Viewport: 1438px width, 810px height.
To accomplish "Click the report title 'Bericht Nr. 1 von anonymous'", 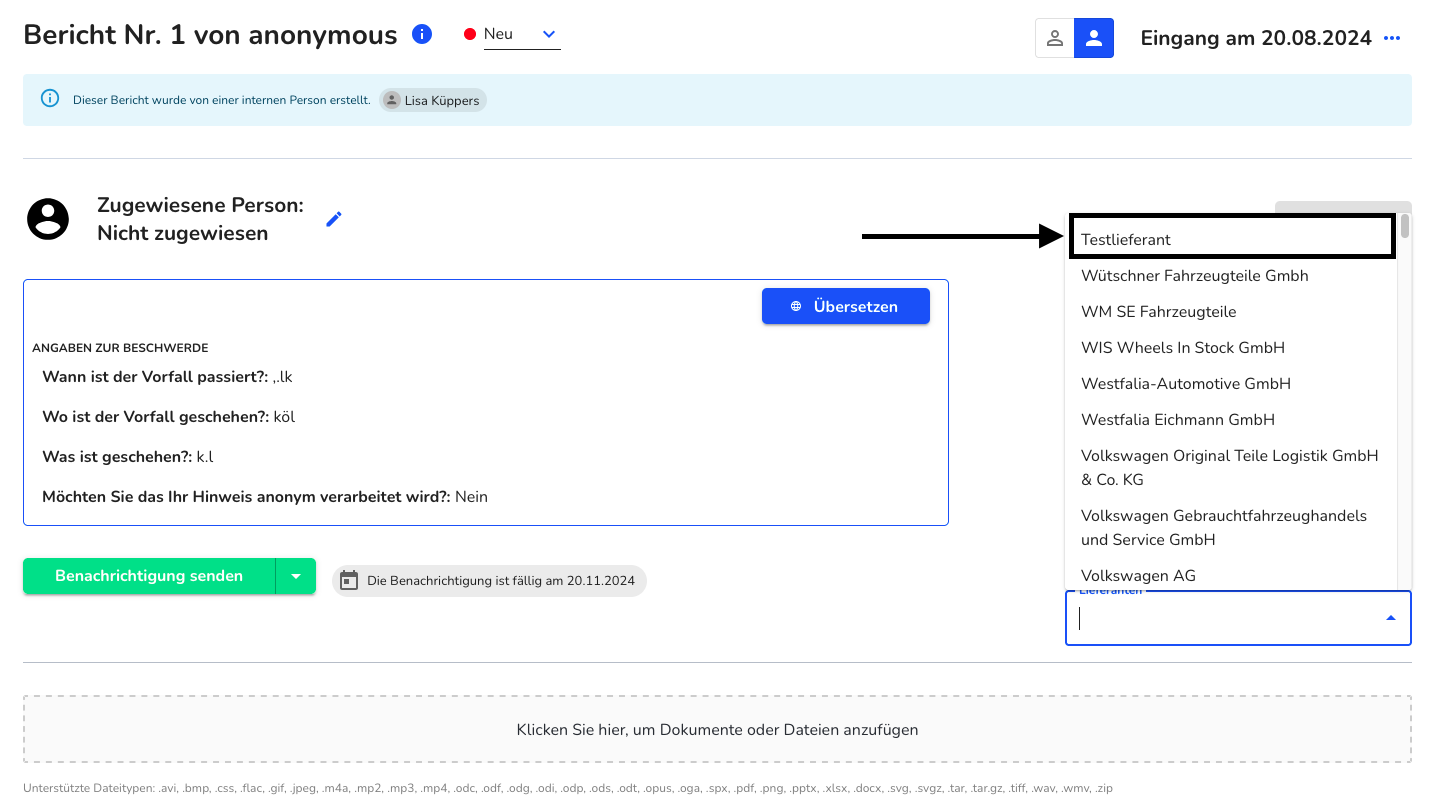I will 210,35.
